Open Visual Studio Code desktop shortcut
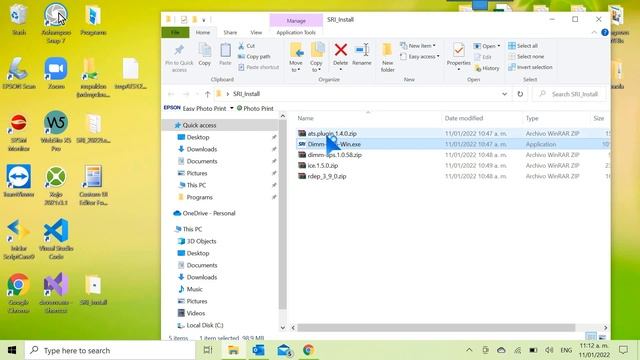Image resolution: width=640 pixels, height=360 pixels. tap(56, 240)
